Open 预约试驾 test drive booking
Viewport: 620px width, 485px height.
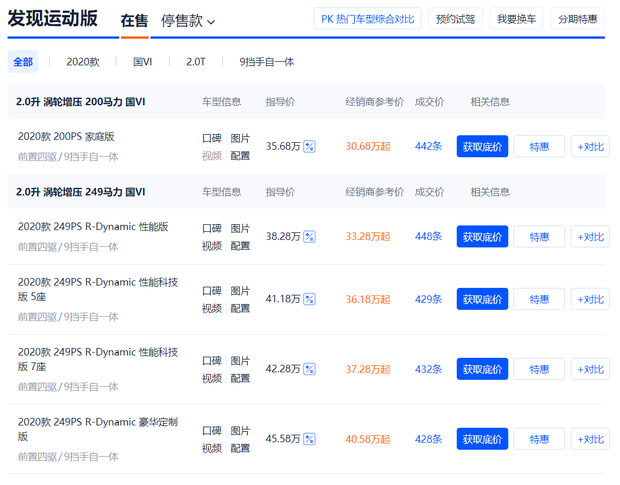point(456,19)
